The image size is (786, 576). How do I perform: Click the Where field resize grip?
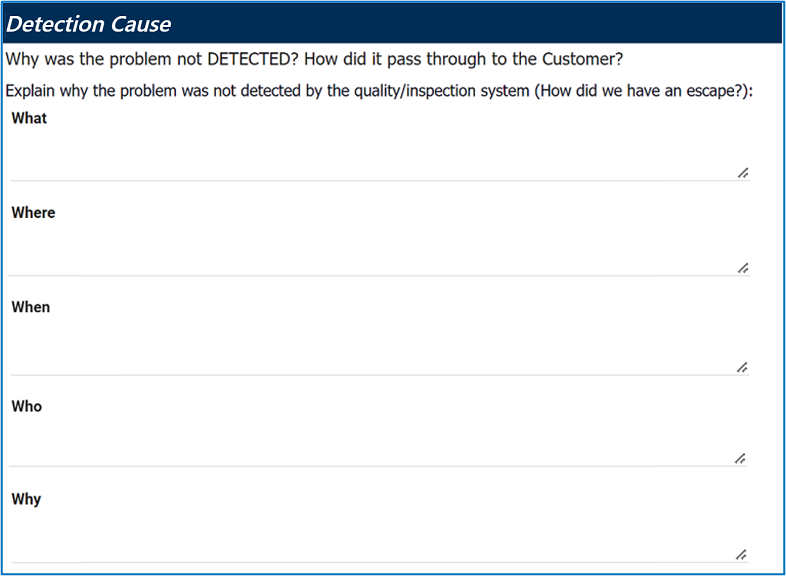pyautogui.click(x=742, y=268)
